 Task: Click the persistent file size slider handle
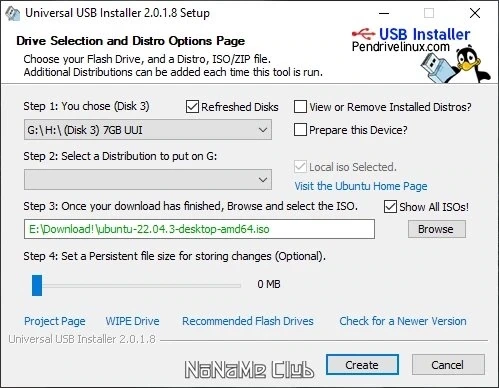37,285
